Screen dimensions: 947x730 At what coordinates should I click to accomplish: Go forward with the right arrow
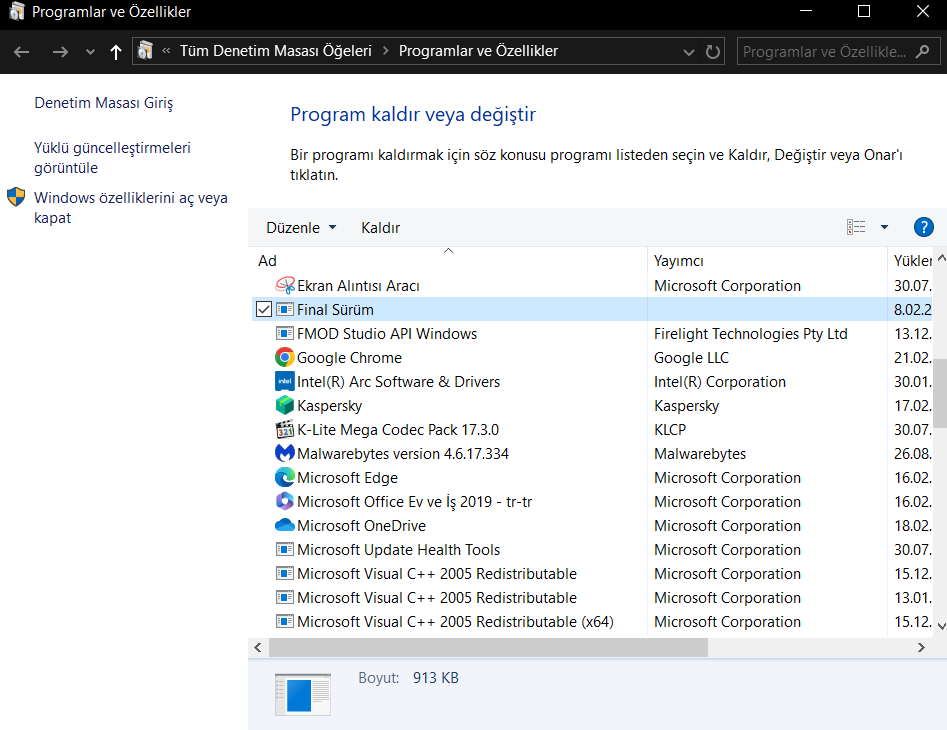(x=60, y=52)
